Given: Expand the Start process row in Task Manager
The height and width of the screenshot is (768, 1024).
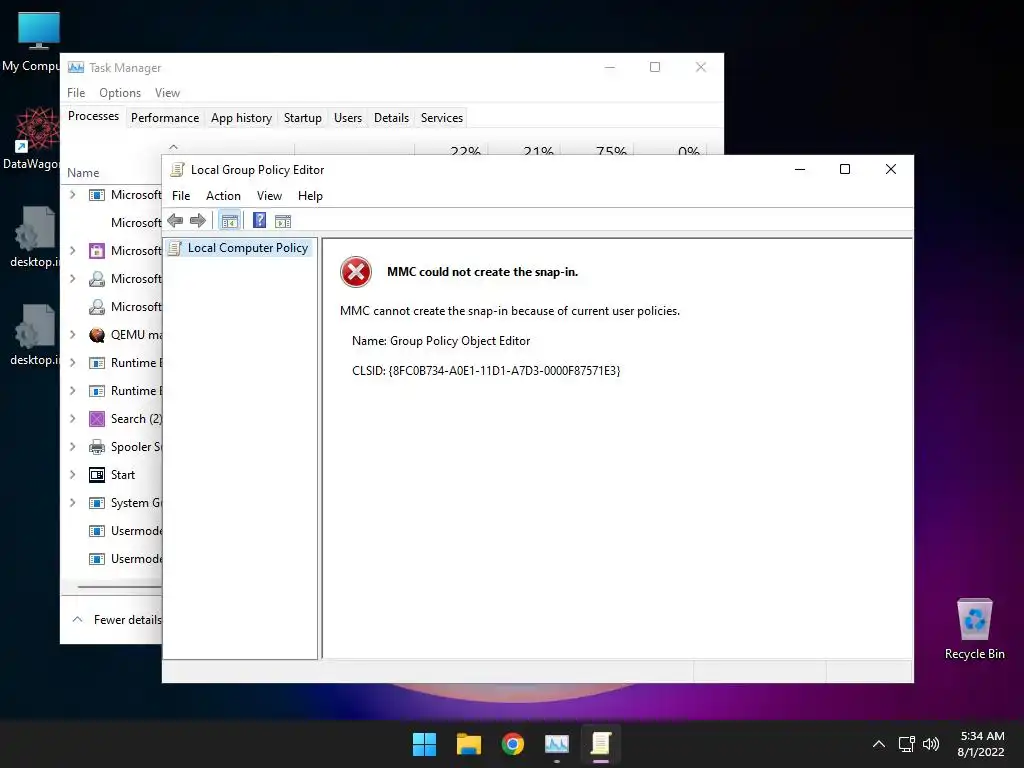Looking at the screenshot, I should [72, 475].
